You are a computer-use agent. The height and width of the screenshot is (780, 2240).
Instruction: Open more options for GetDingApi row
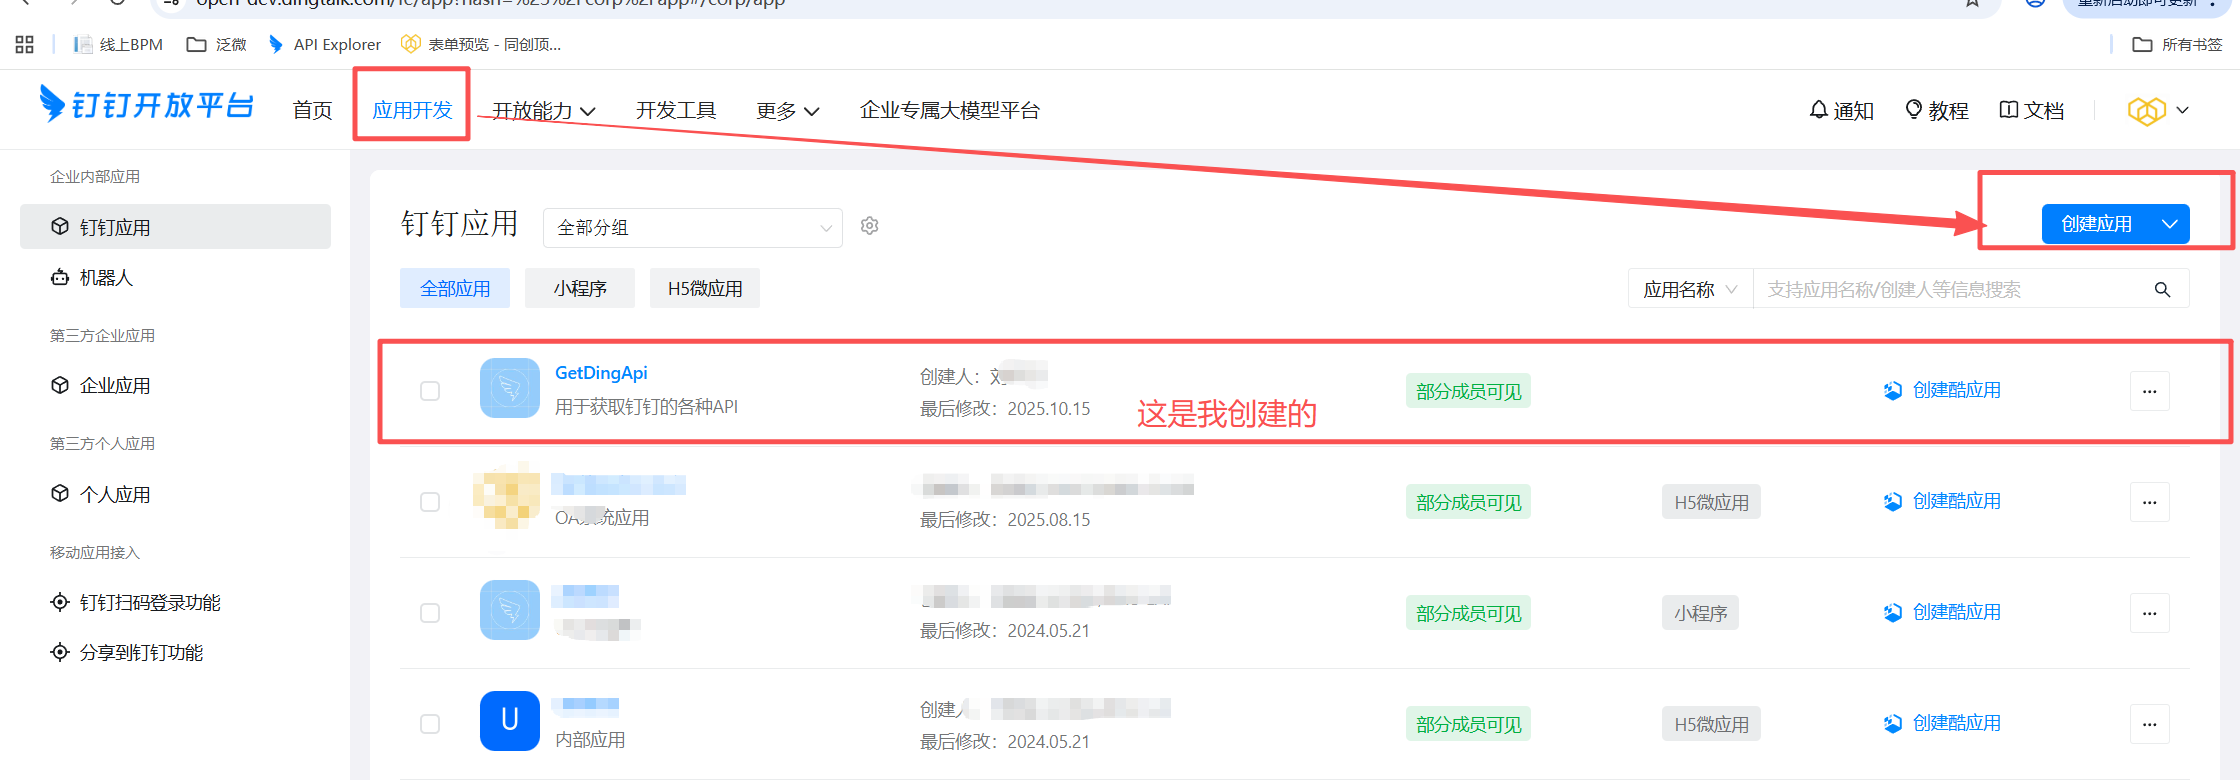pos(2150,391)
